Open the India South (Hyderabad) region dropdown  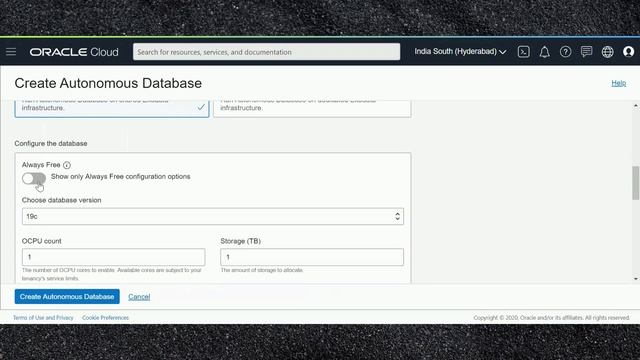point(460,51)
